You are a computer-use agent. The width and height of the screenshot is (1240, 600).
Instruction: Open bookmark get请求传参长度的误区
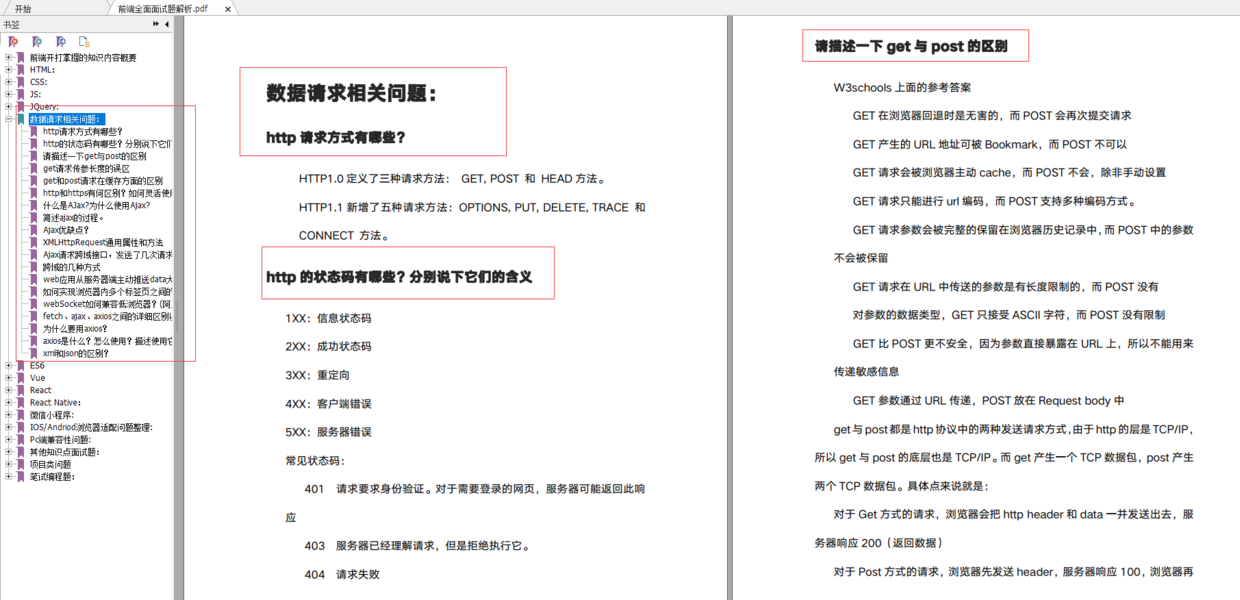(86, 168)
